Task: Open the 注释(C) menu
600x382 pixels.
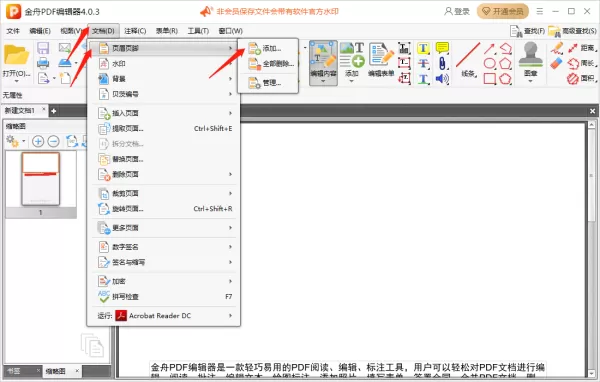Action: (x=135, y=31)
